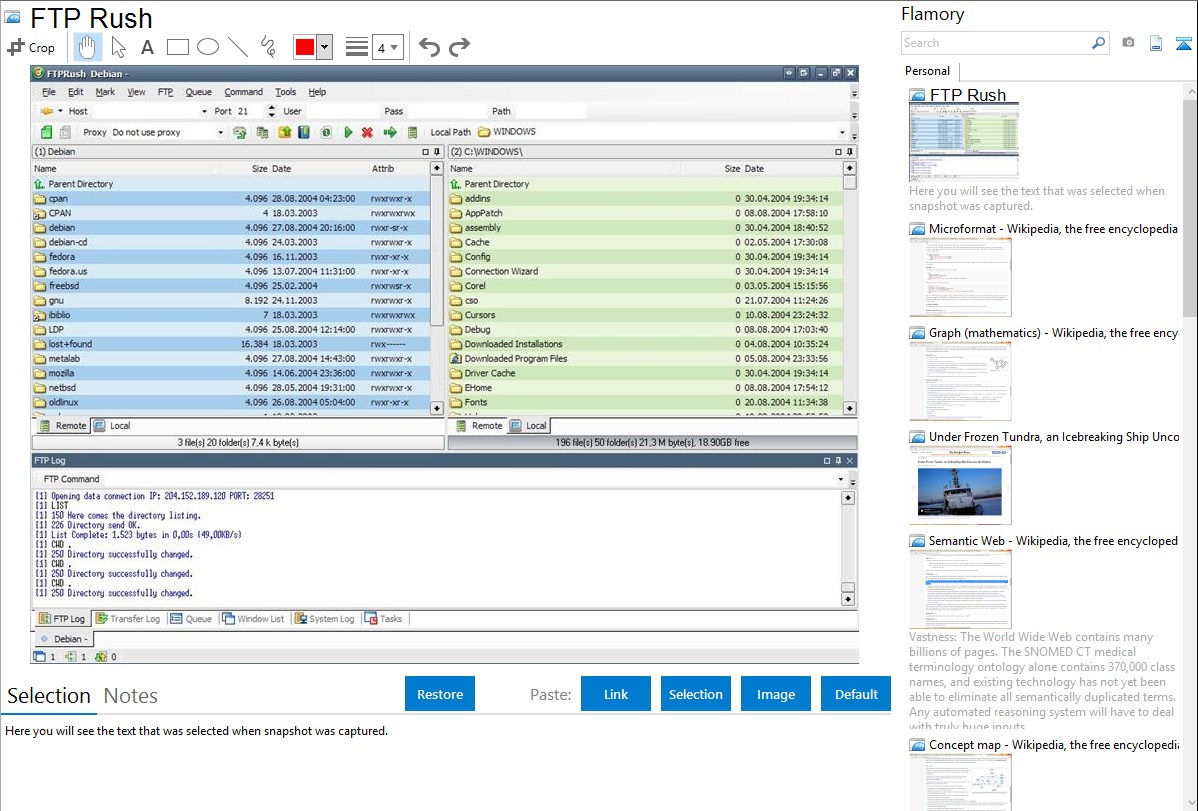Switch to the Window List tab
This screenshot has width=1198, height=811.
253,619
